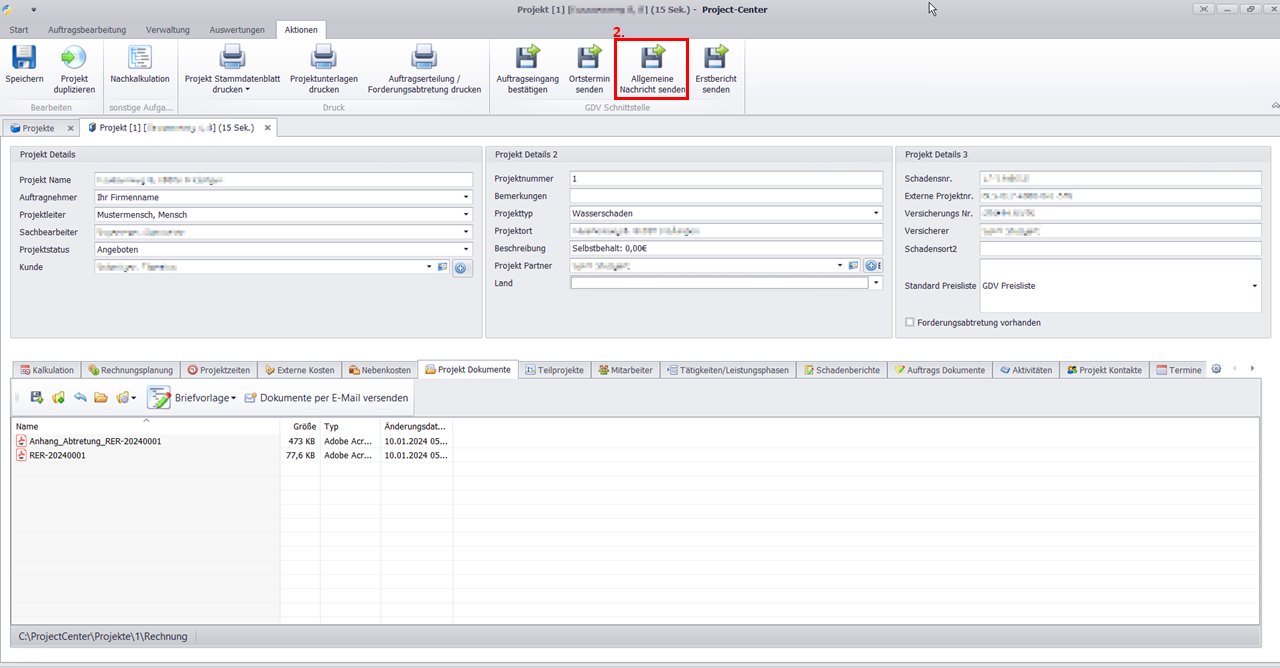
Task: Open the Nachkalkulation tool
Action: coord(140,58)
